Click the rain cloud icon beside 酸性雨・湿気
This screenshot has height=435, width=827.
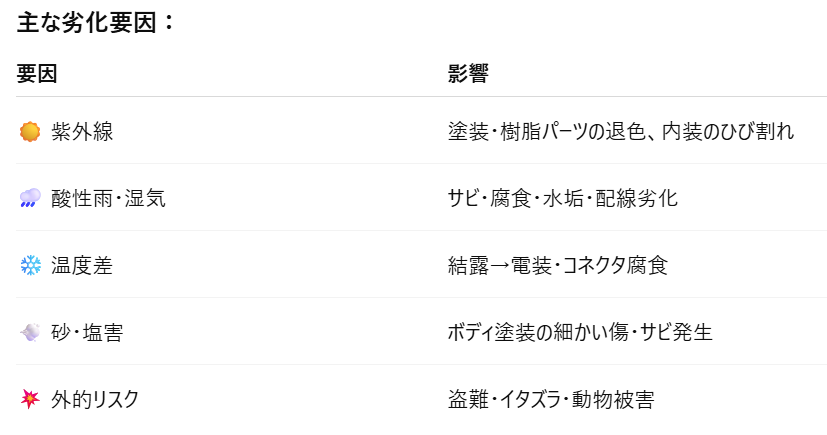pyautogui.click(x=30, y=199)
